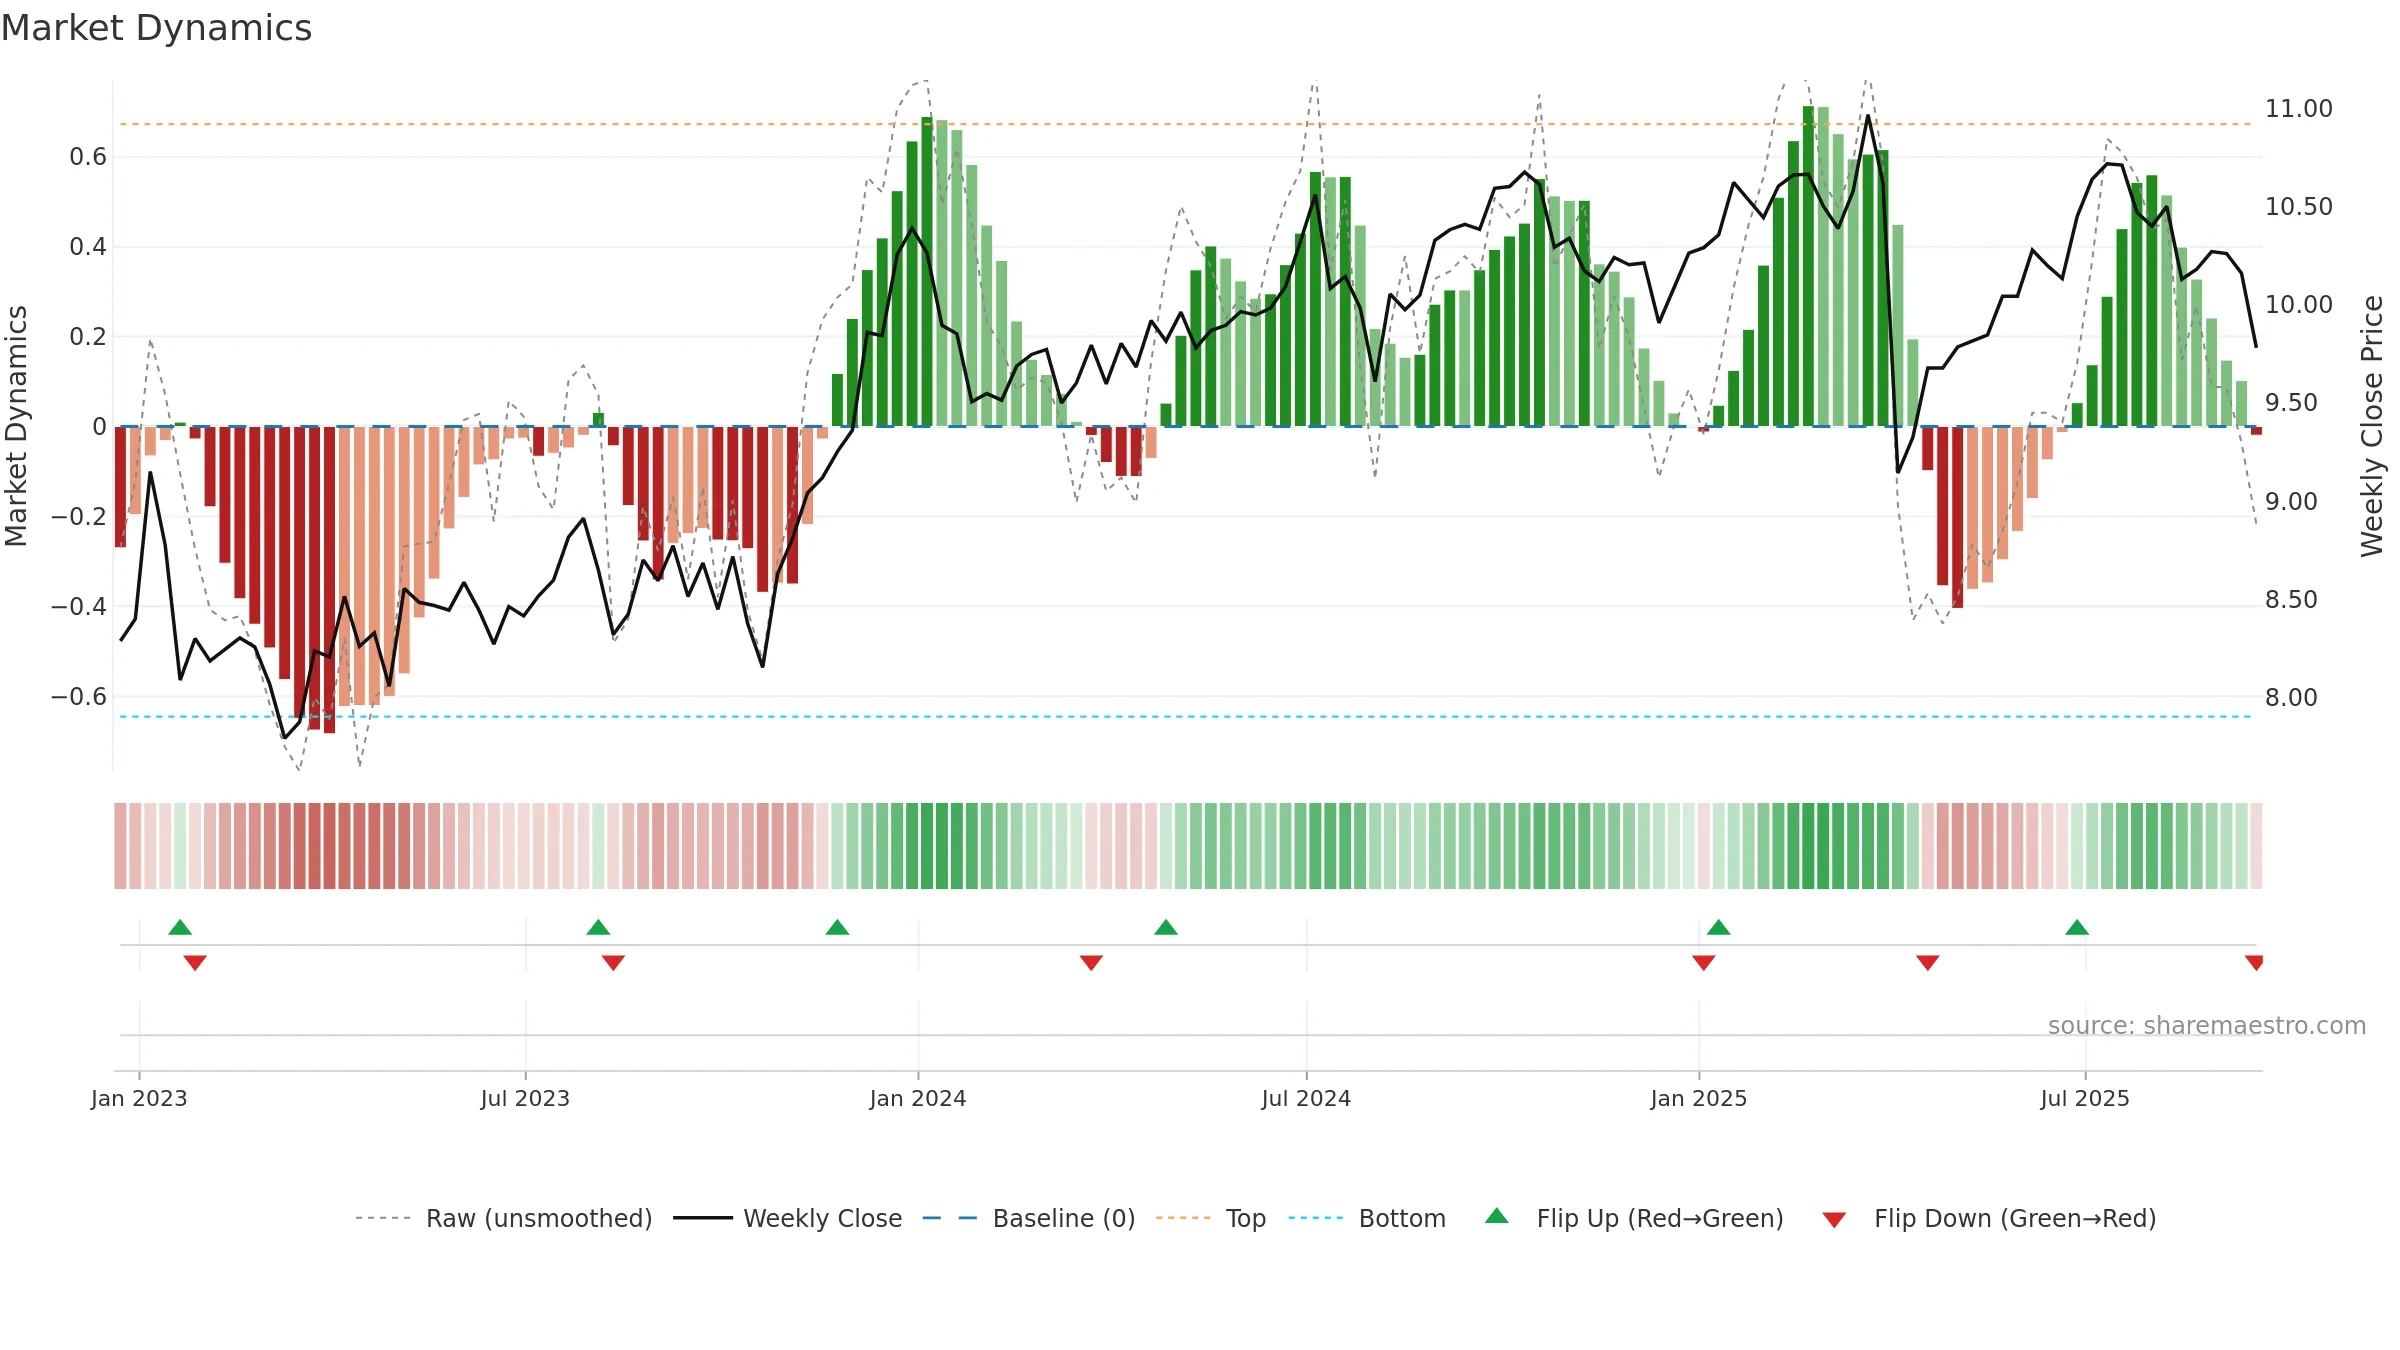Click the Jul 2023 axis label

point(525,1098)
